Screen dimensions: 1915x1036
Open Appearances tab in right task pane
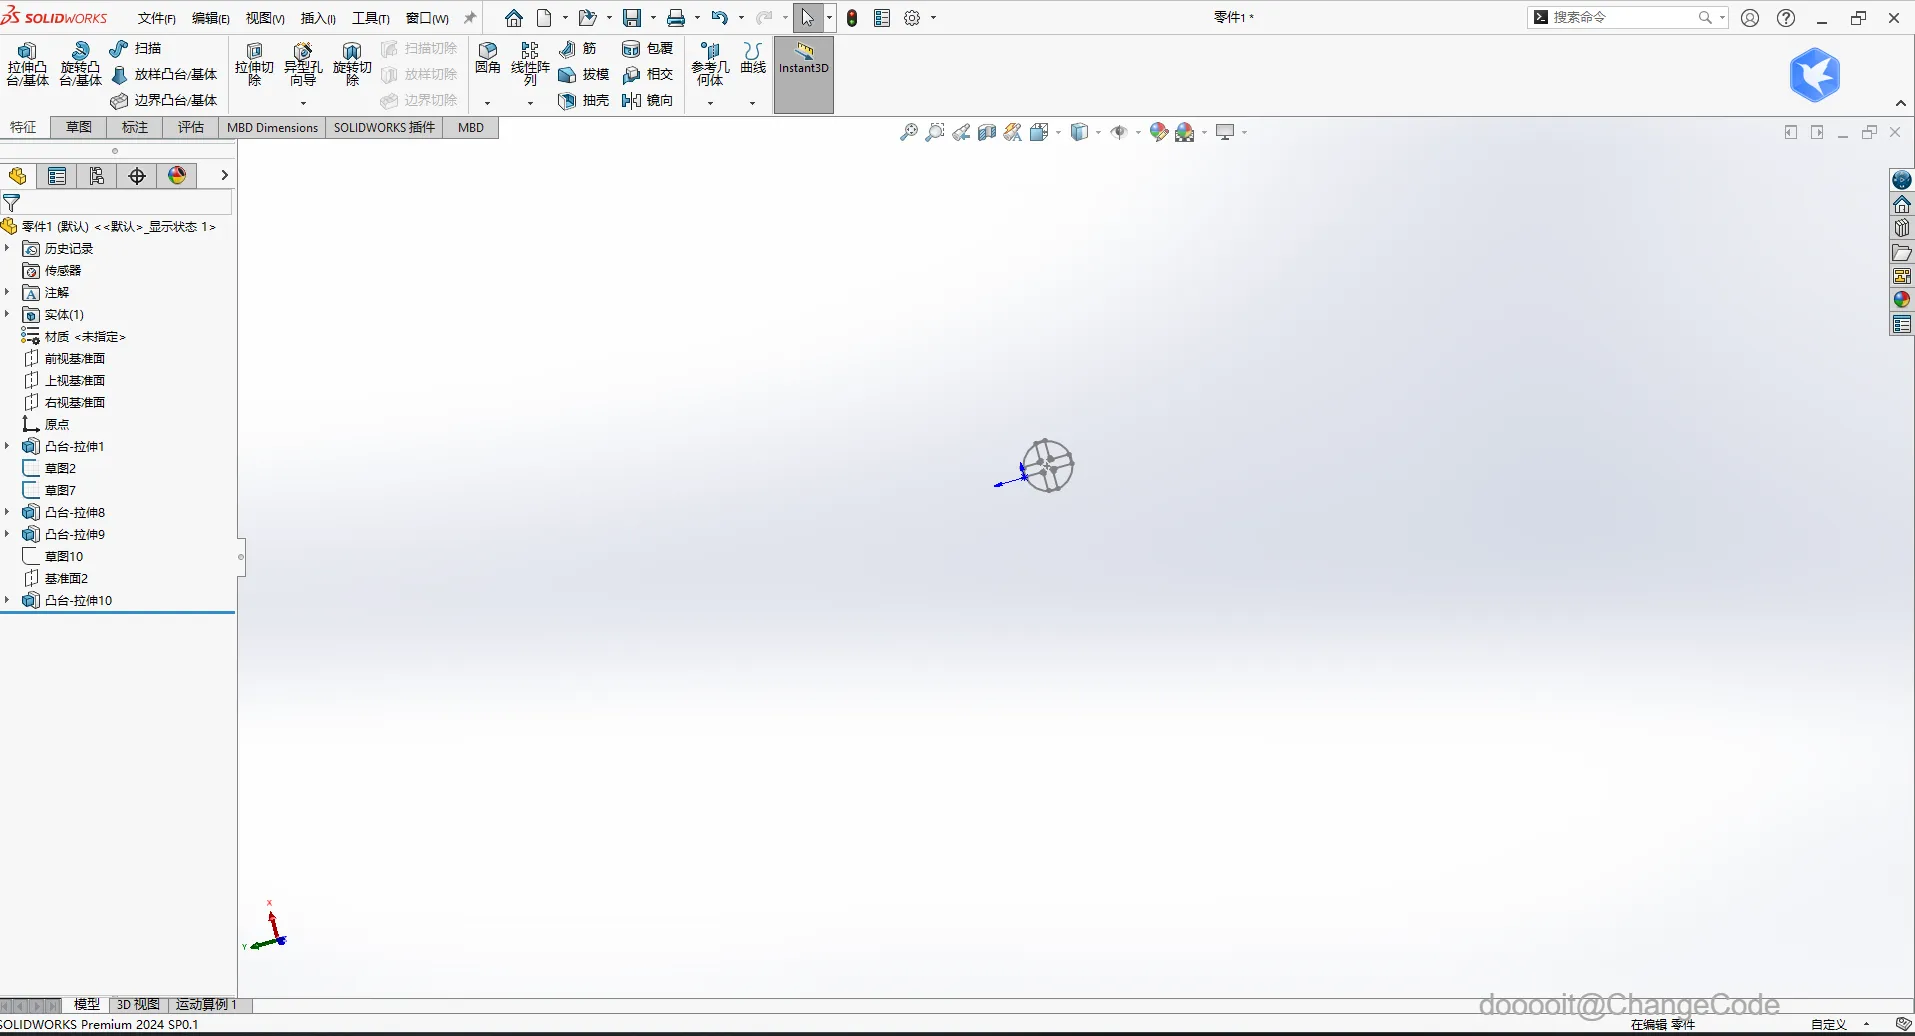click(x=1902, y=299)
